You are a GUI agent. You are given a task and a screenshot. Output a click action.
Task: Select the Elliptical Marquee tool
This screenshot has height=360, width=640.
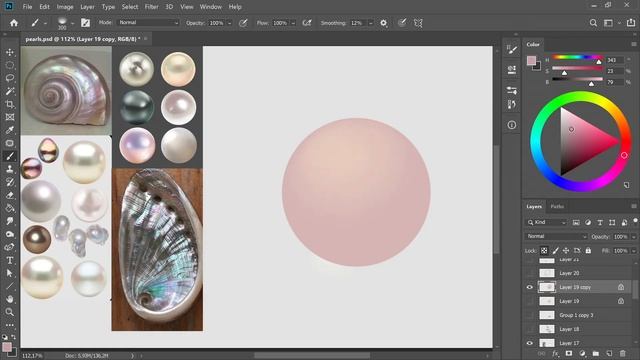tap(10, 65)
